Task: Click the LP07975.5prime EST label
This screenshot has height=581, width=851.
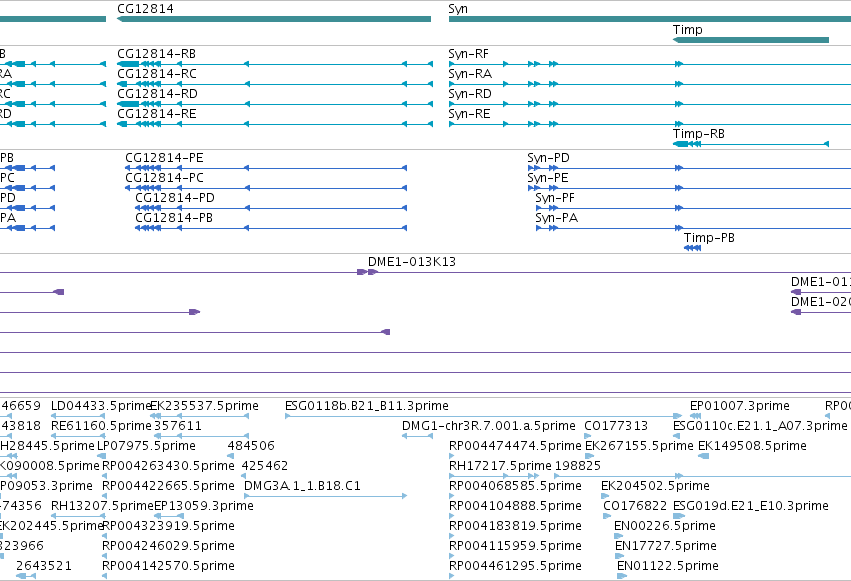Action: [x=147, y=446]
